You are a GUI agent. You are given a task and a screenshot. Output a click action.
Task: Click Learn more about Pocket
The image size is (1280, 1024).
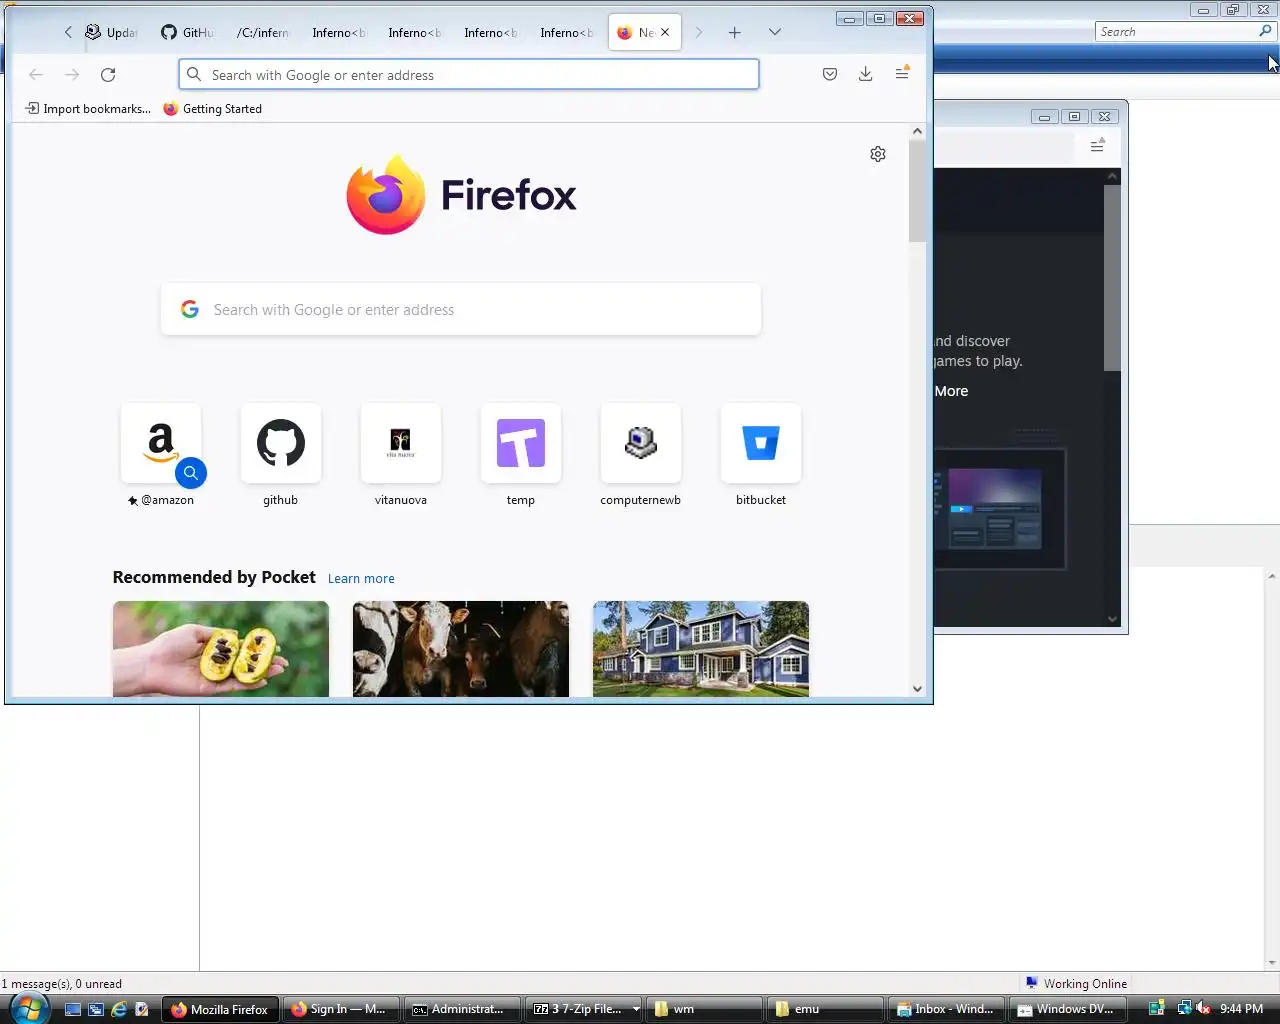coord(361,578)
